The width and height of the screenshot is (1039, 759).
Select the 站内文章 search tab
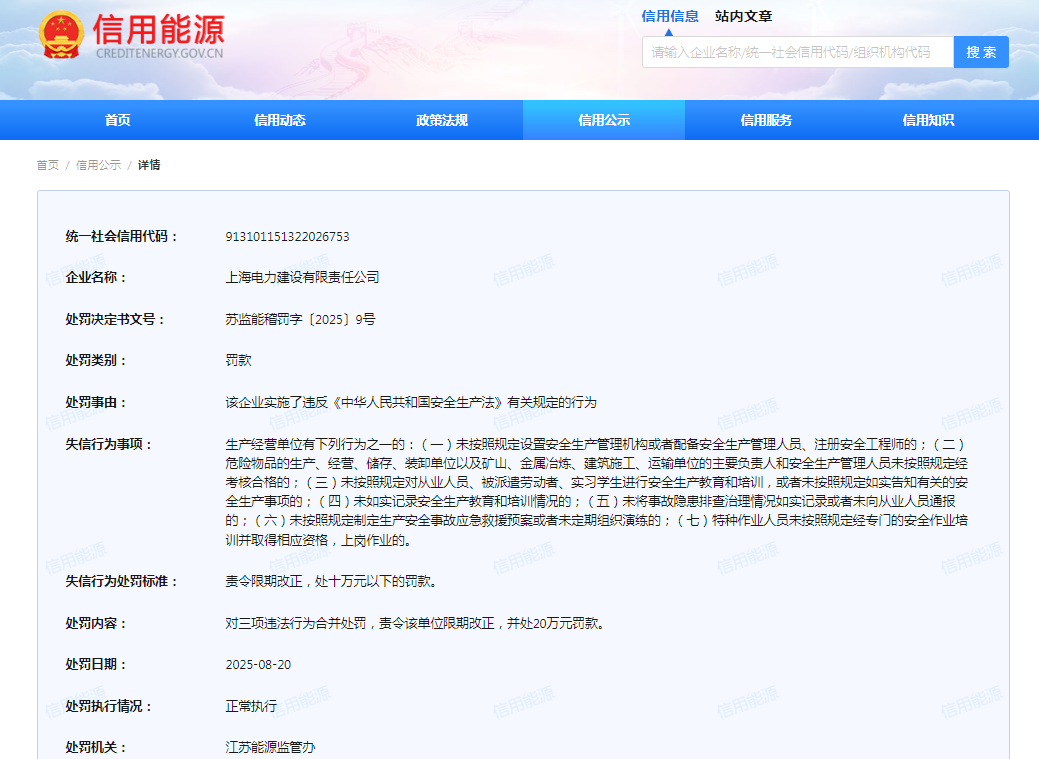coord(743,16)
